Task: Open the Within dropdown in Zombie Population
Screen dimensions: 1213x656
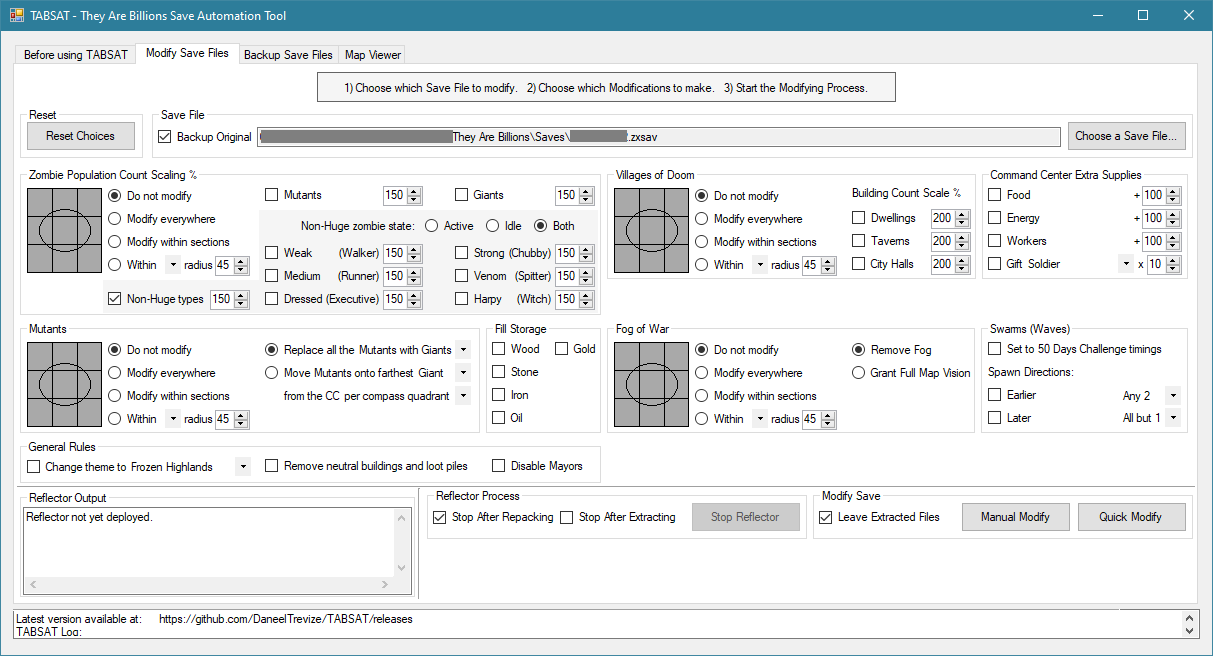Action: tap(172, 265)
